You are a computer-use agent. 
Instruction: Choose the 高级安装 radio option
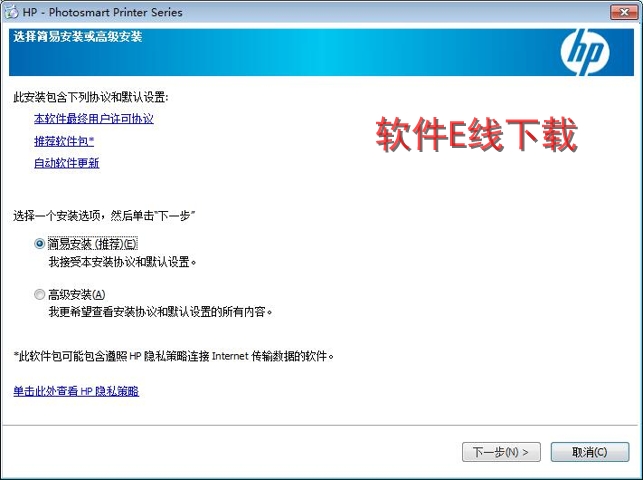click(39, 294)
